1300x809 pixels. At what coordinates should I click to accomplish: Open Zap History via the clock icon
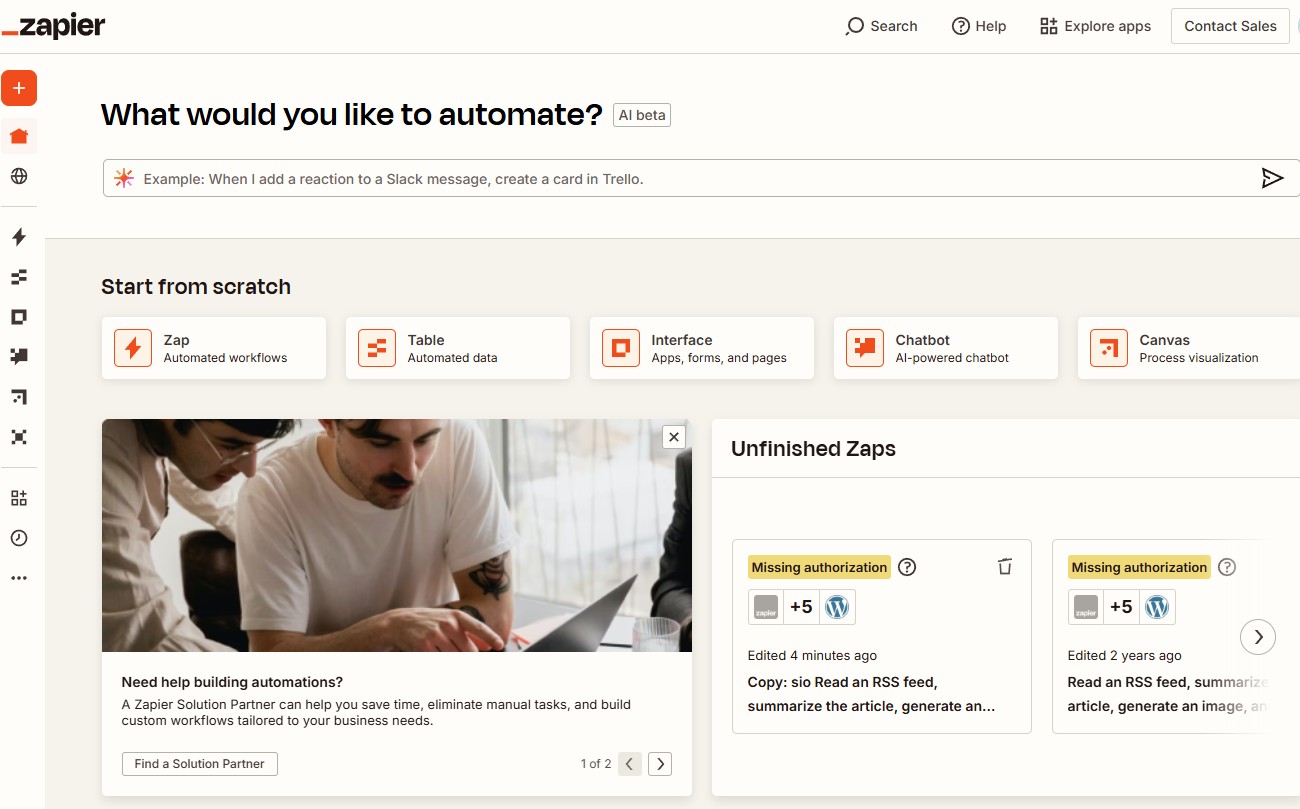(x=19, y=538)
